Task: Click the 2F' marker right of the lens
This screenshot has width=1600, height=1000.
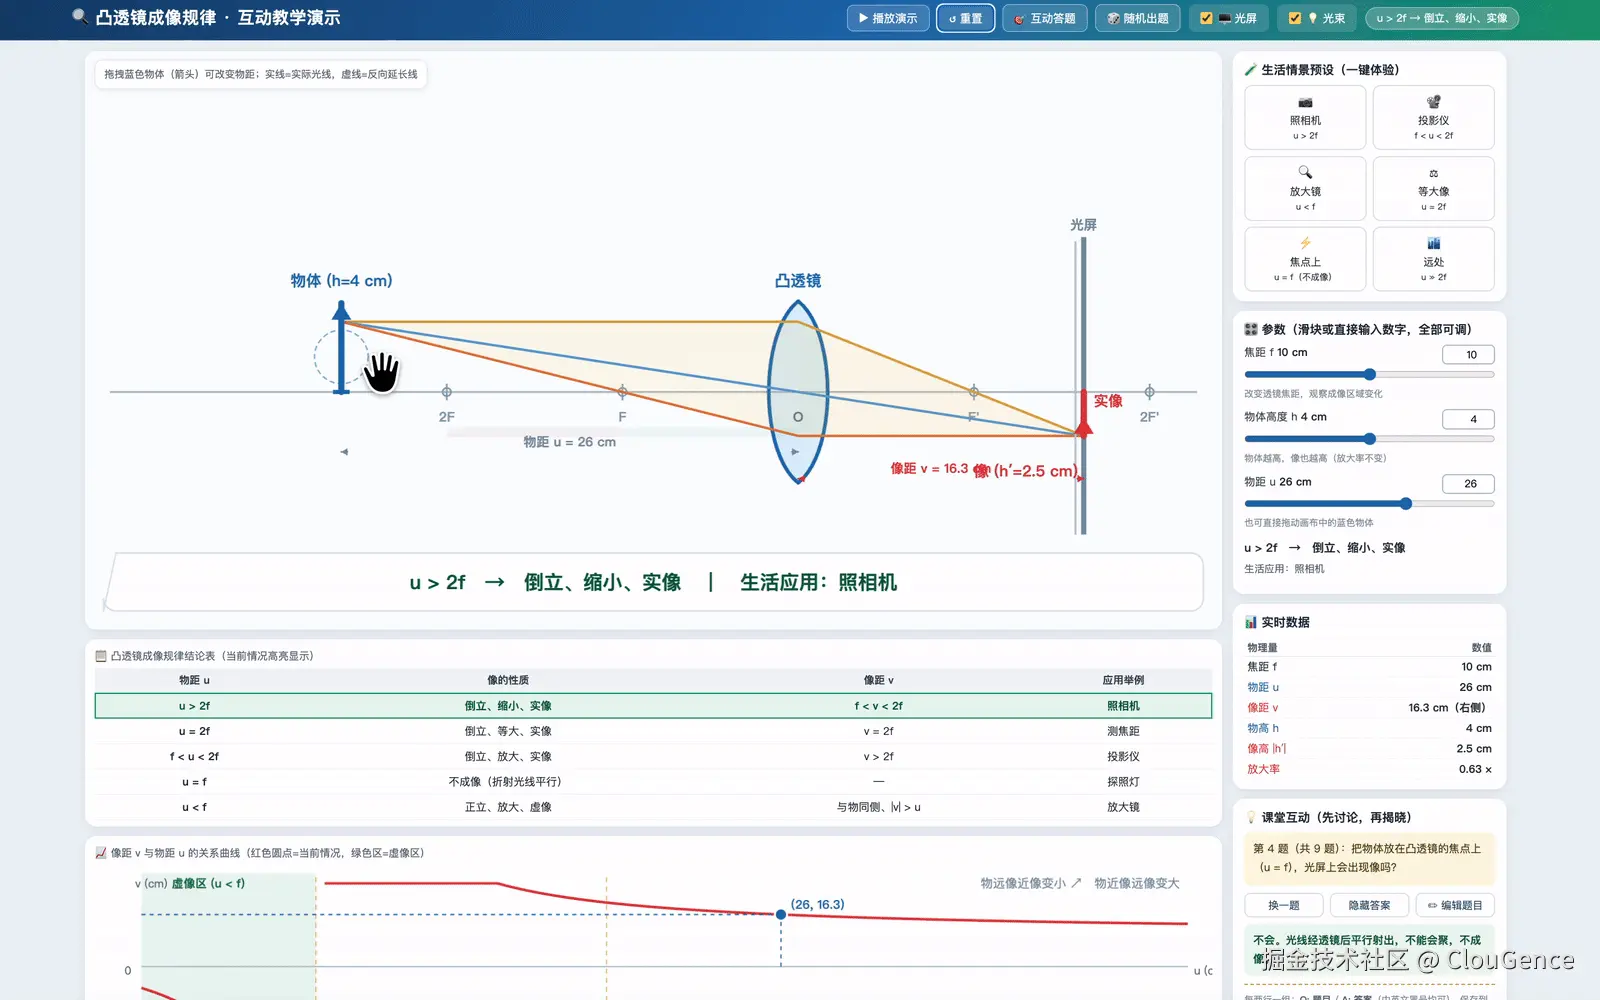Action: [x=1149, y=392]
